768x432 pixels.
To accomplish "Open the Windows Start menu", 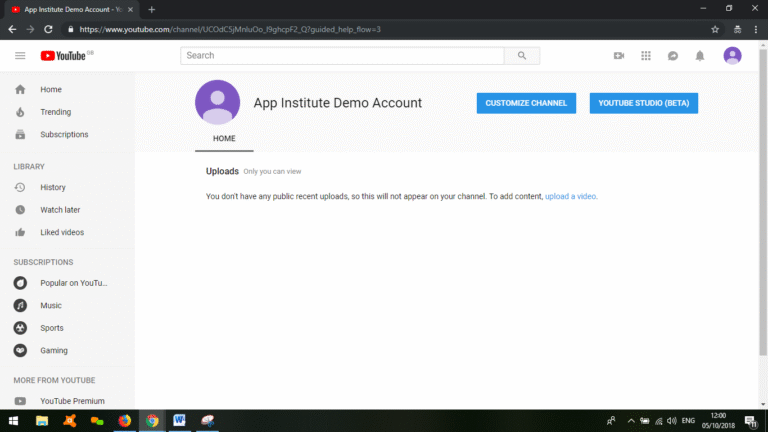I will tap(13, 421).
